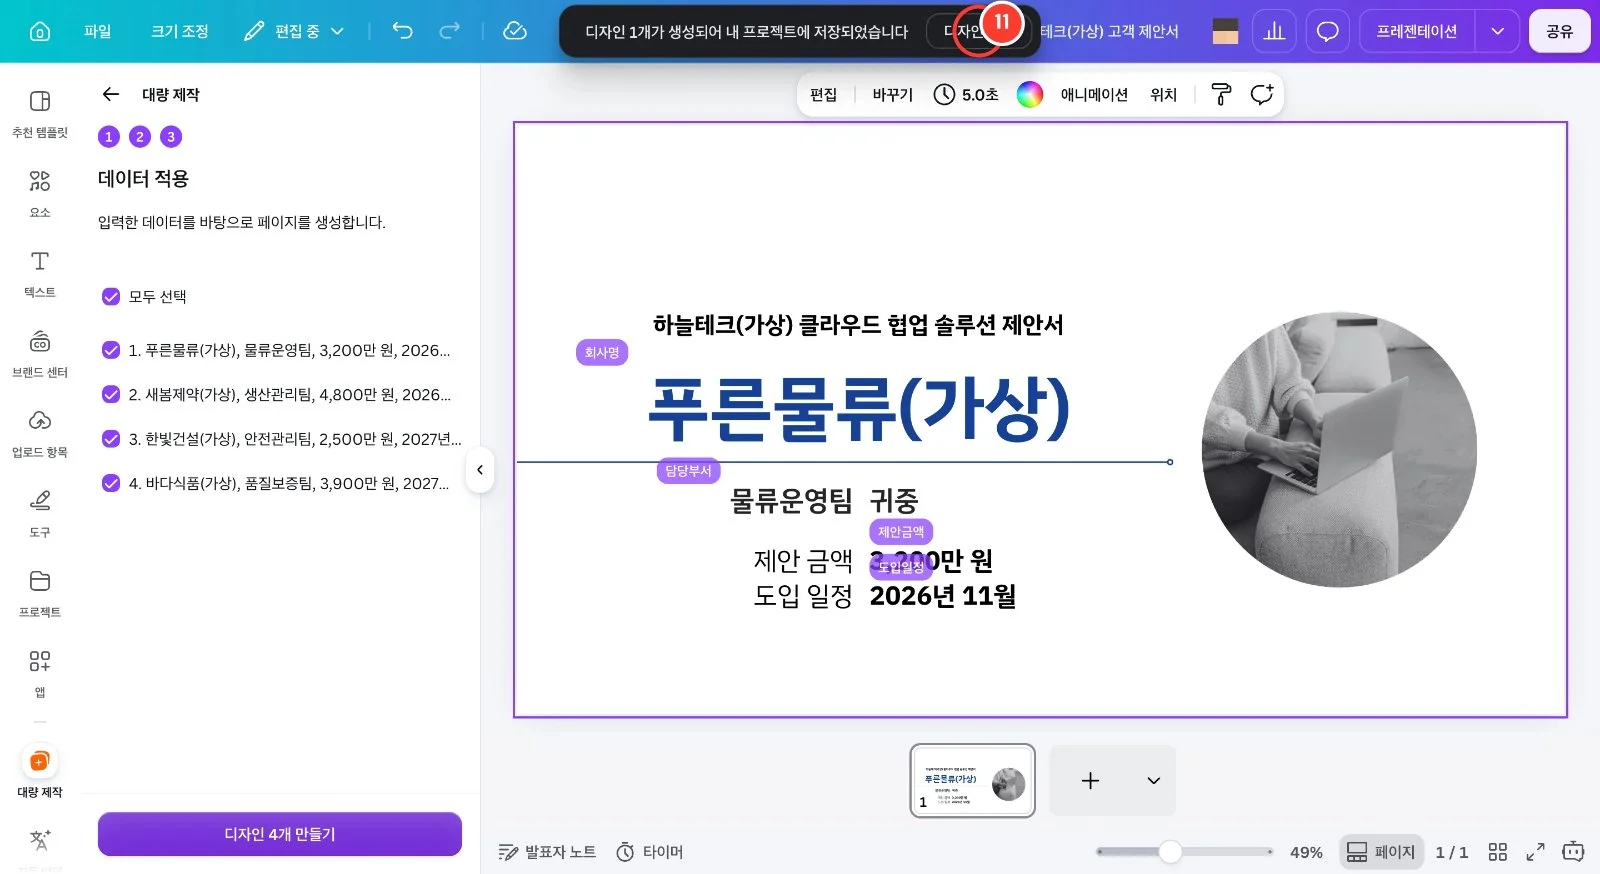
Task: Open the Uploads panel
Action: [x=40, y=434]
